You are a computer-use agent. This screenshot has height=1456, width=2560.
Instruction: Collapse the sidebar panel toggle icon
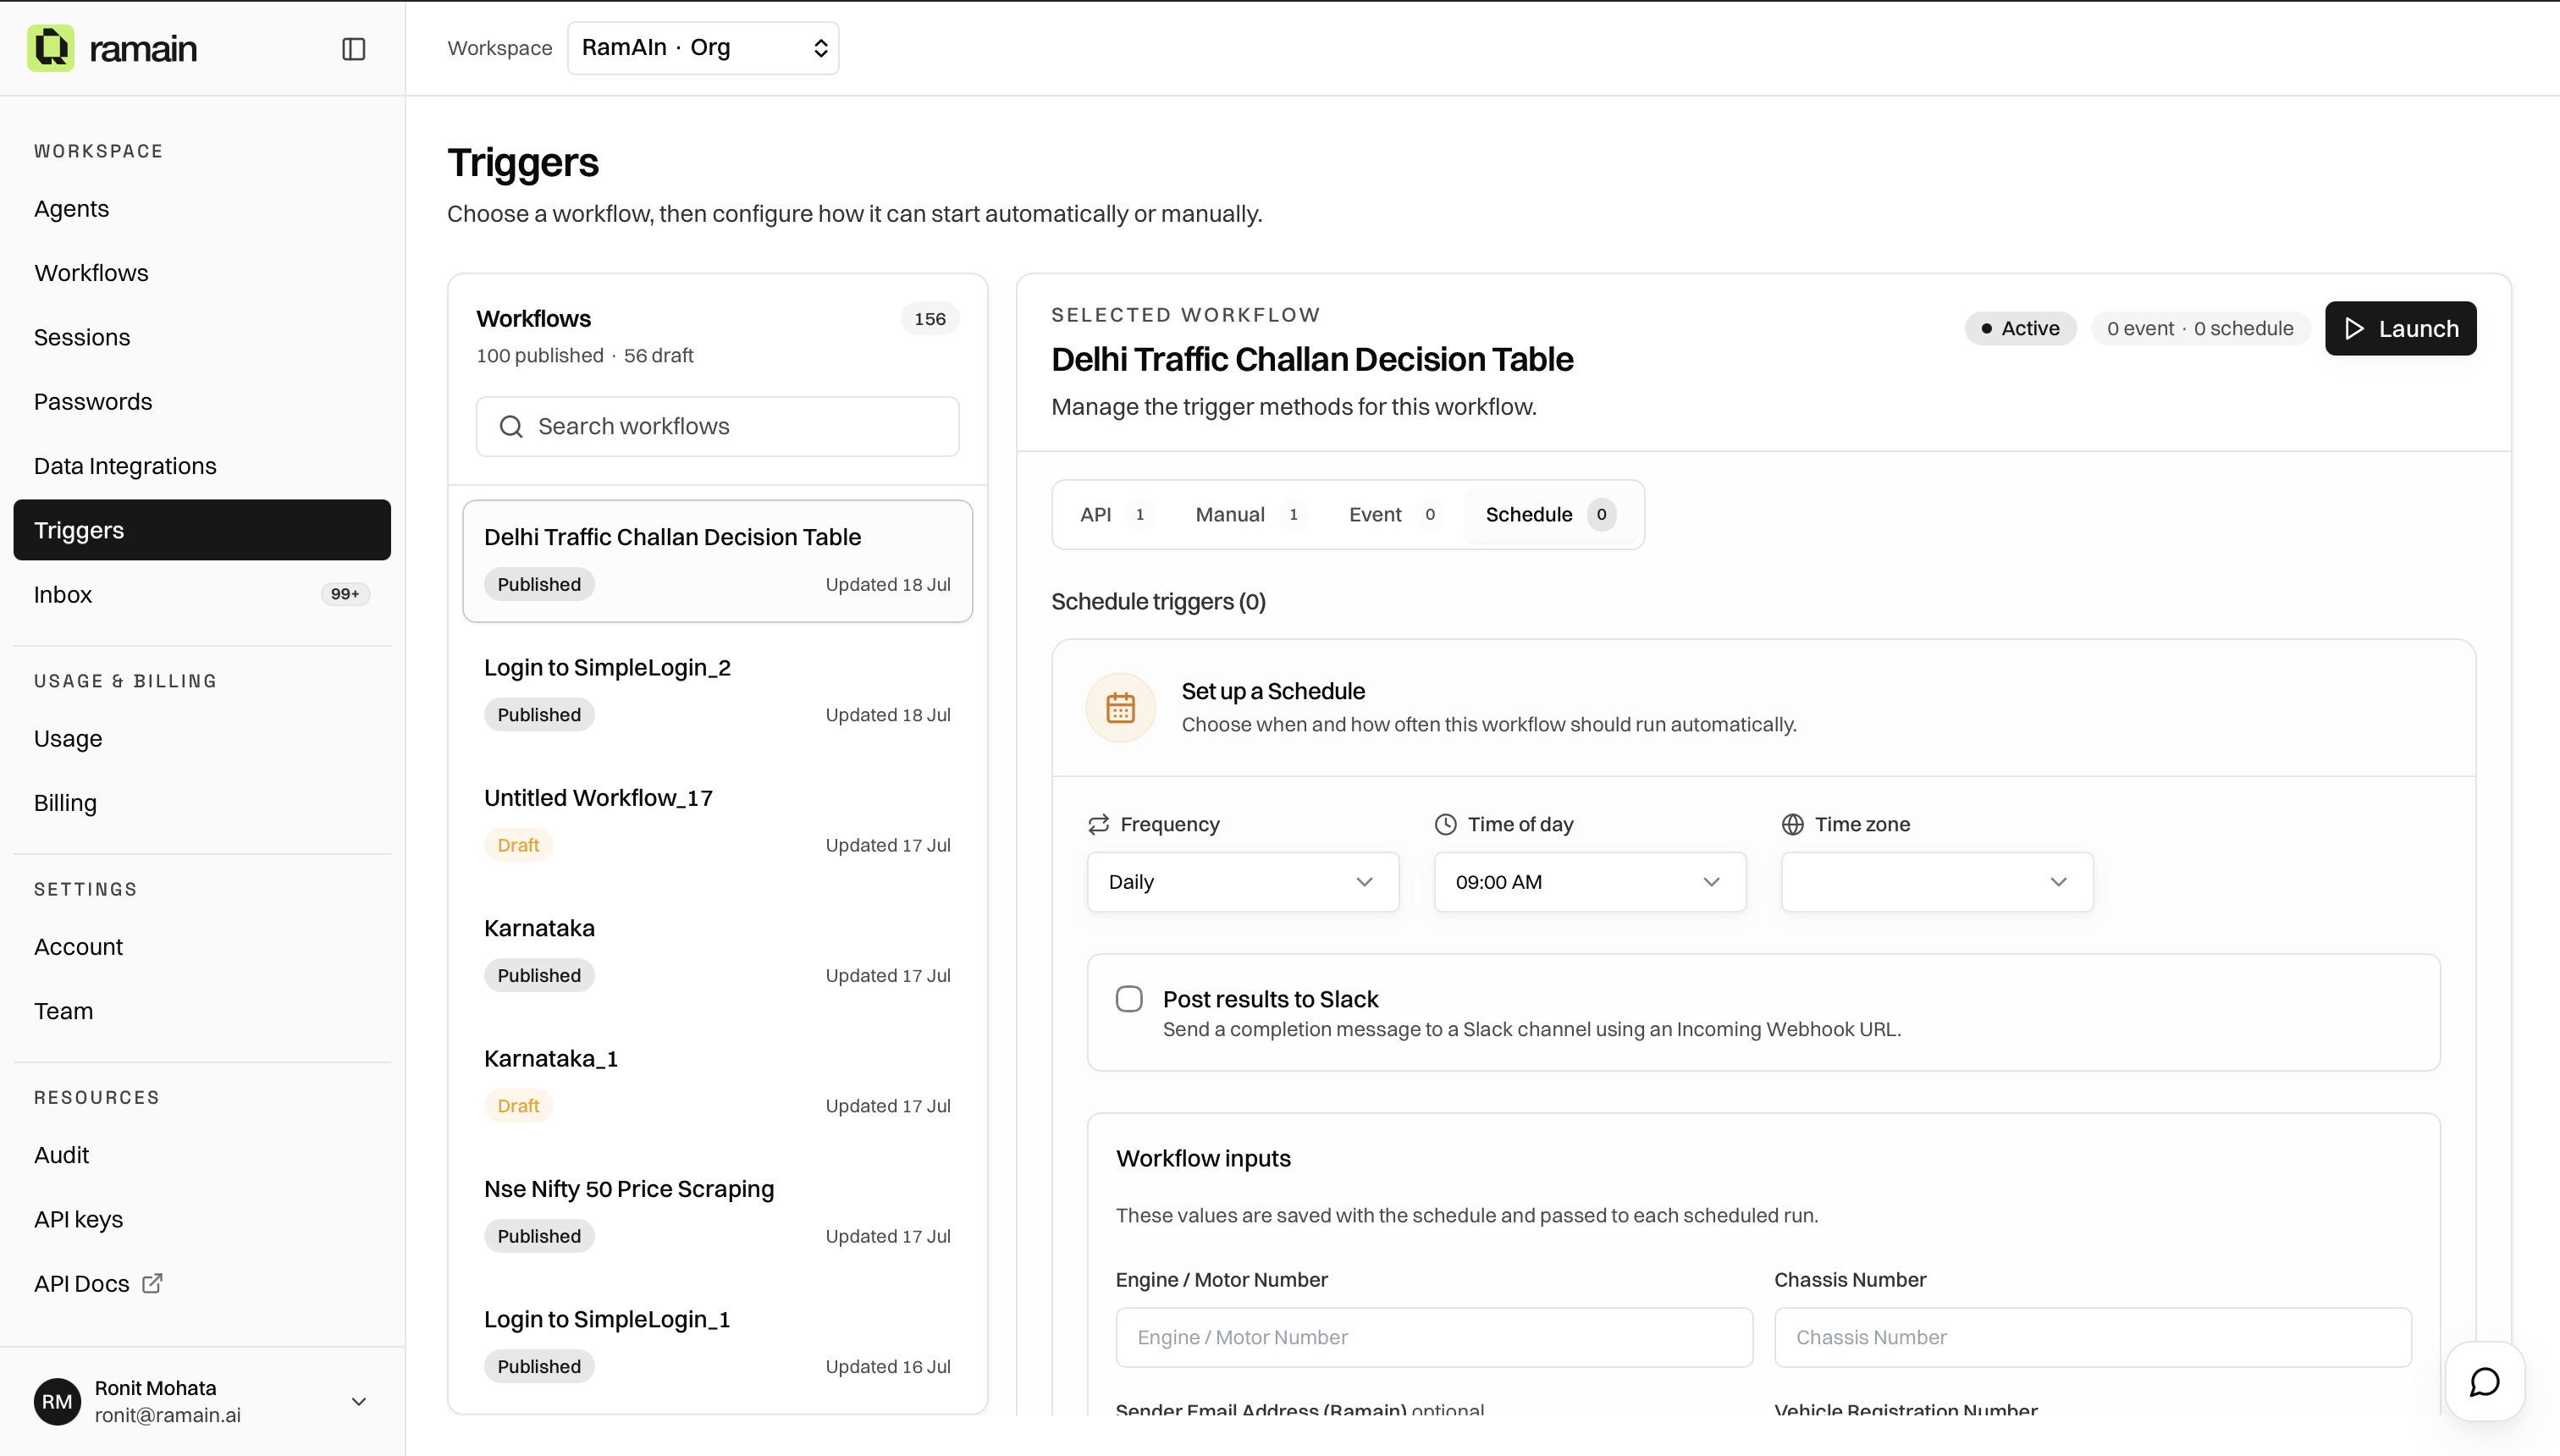354,49
